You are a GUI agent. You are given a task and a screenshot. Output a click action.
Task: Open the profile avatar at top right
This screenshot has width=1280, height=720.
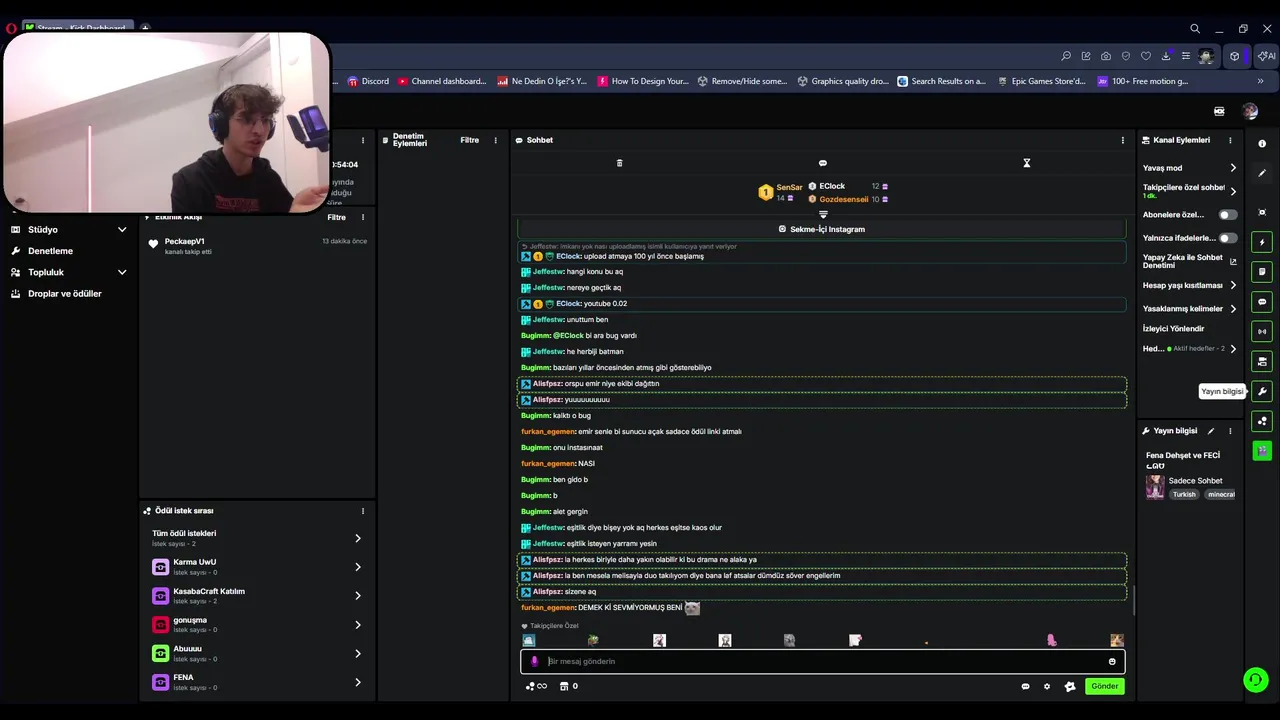tap(1250, 111)
